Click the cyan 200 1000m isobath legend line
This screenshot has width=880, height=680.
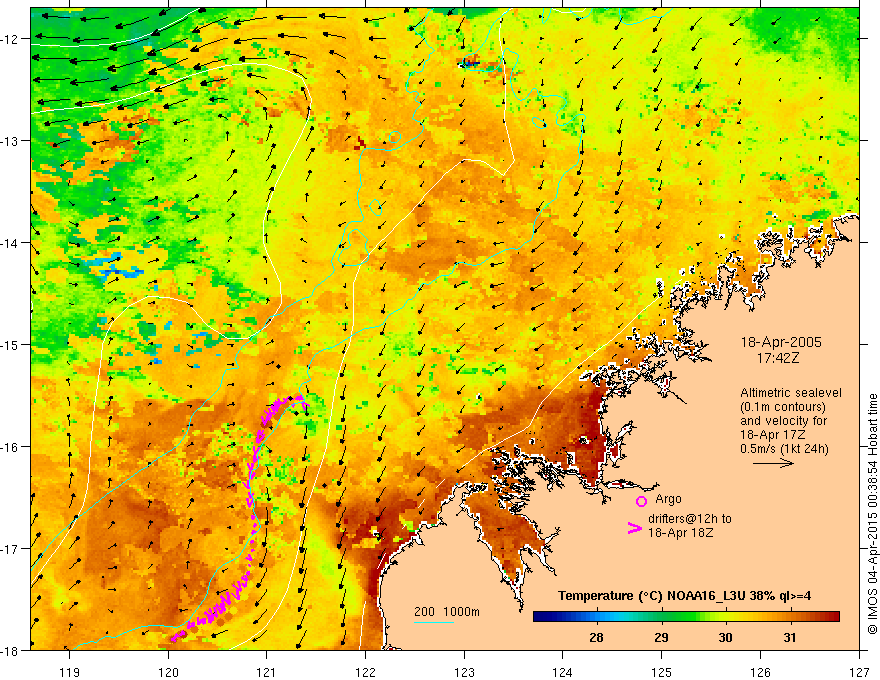pos(434,622)
